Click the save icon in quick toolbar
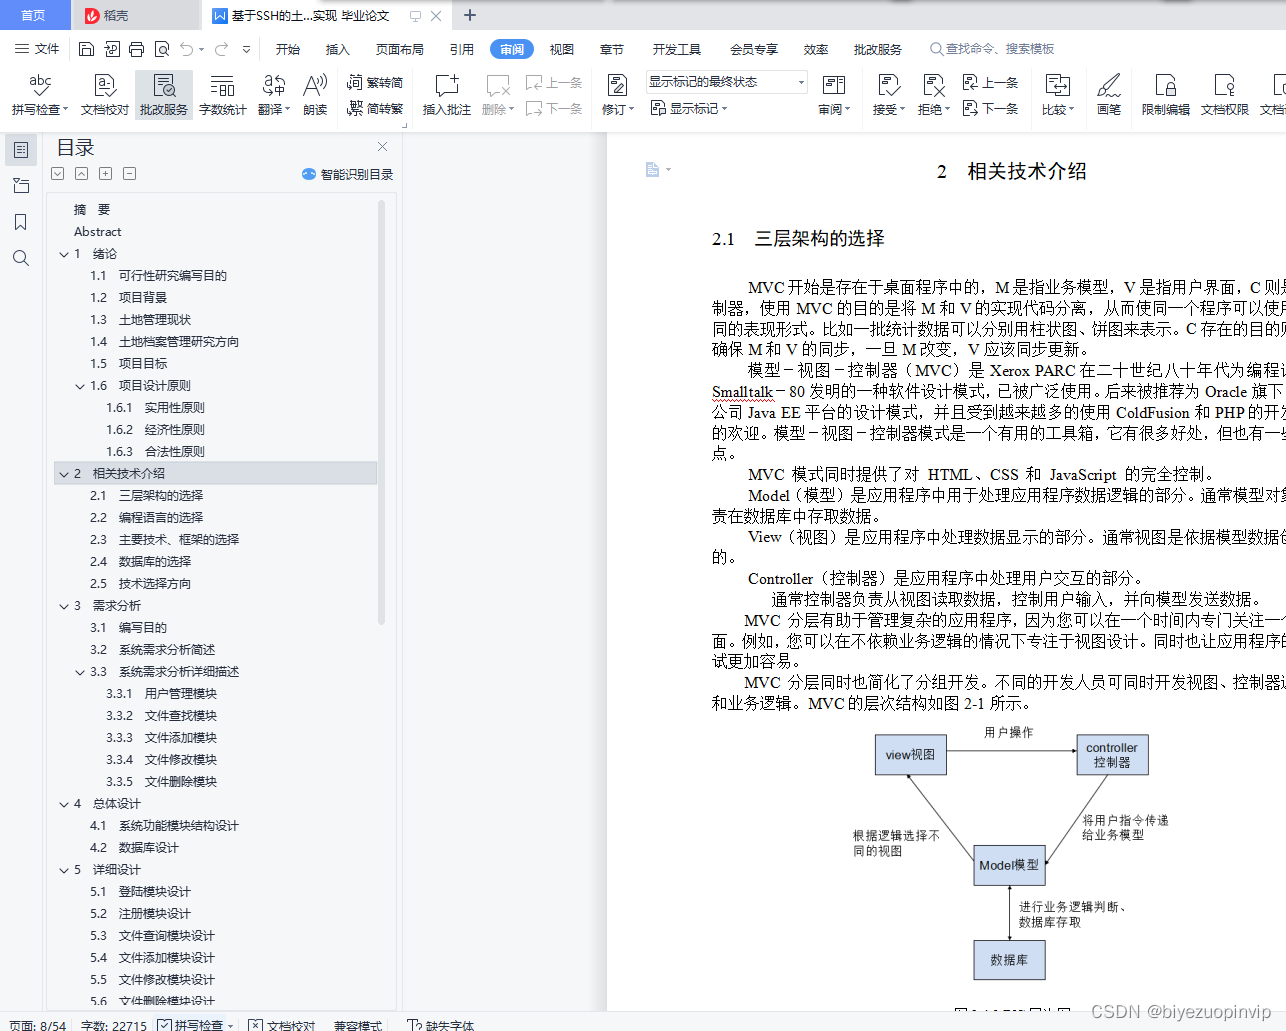1286x1031 pixels. click(x=86, y=49)
